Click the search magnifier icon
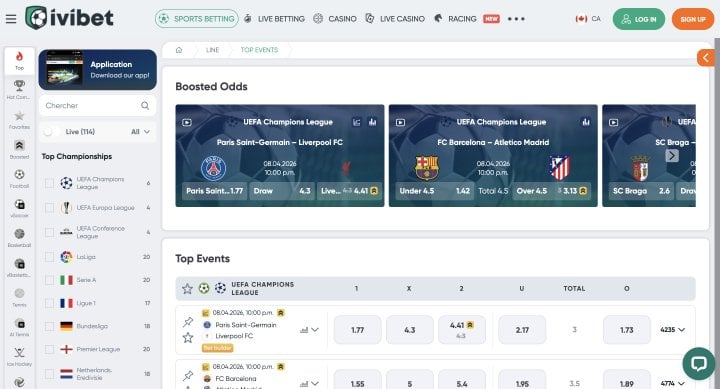The image size is (720, 389). [x=145, y=106]
